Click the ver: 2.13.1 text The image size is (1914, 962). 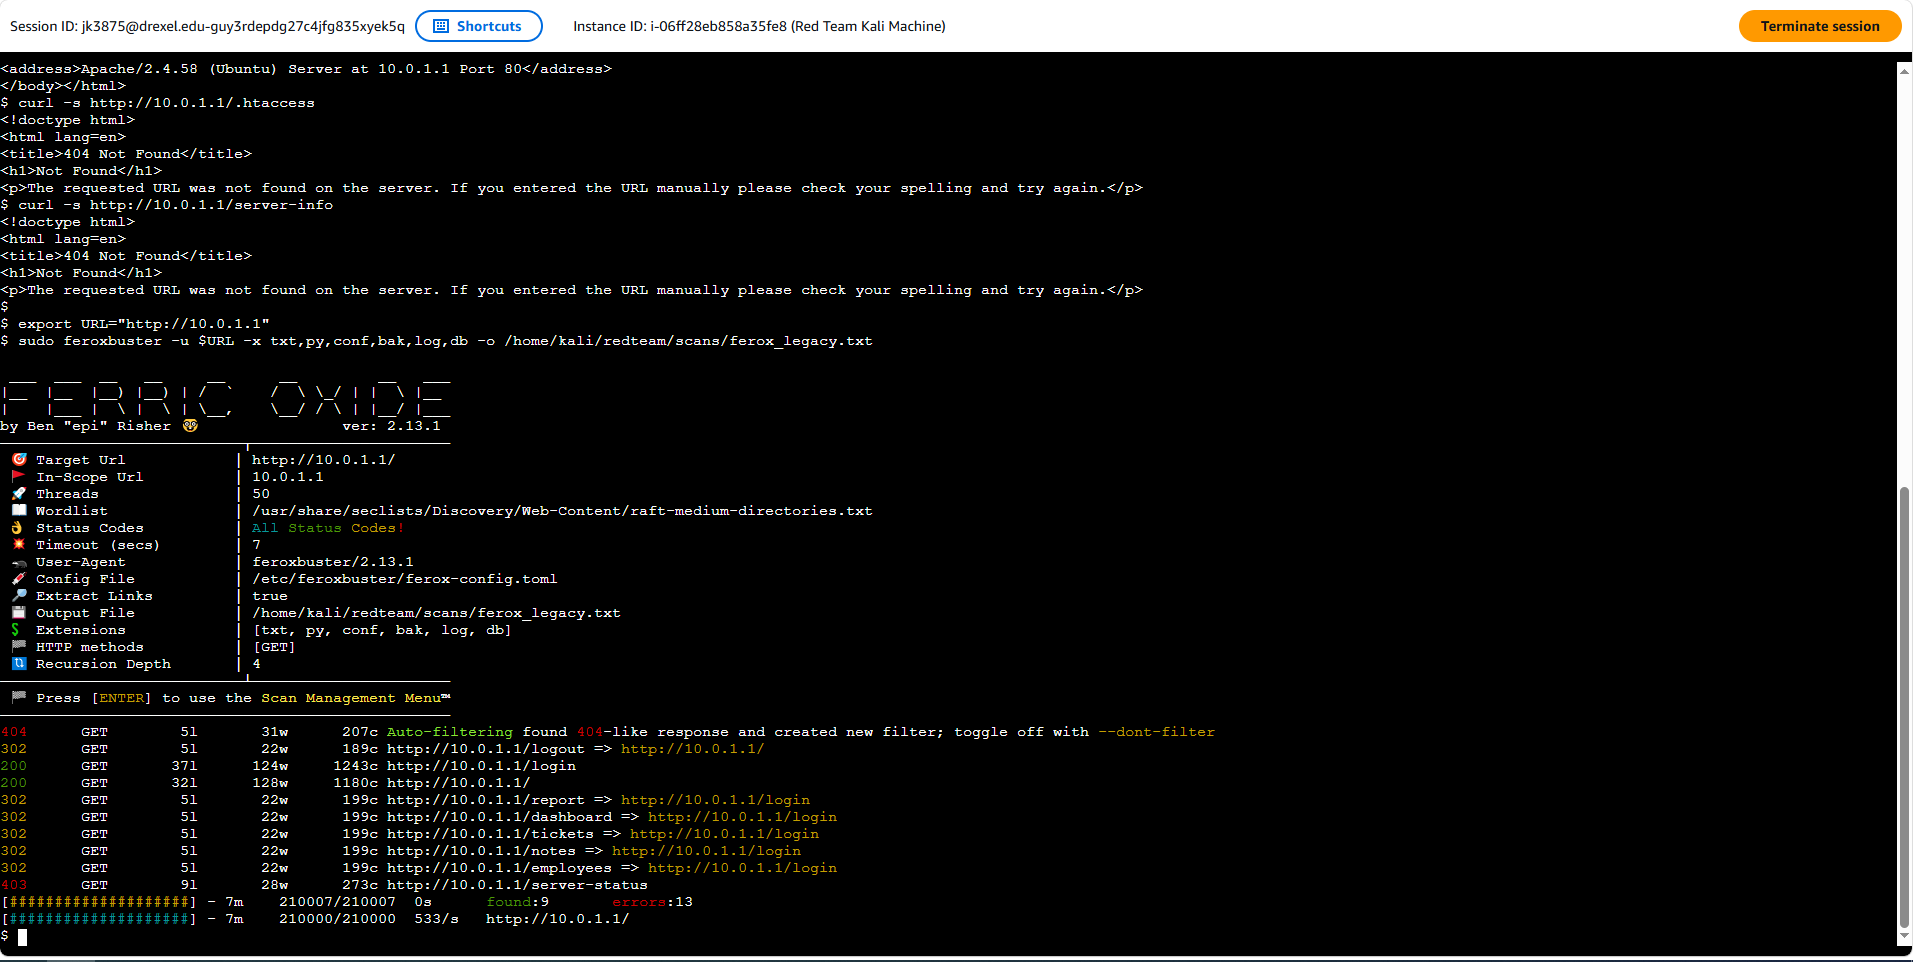(x=391, y=425)
